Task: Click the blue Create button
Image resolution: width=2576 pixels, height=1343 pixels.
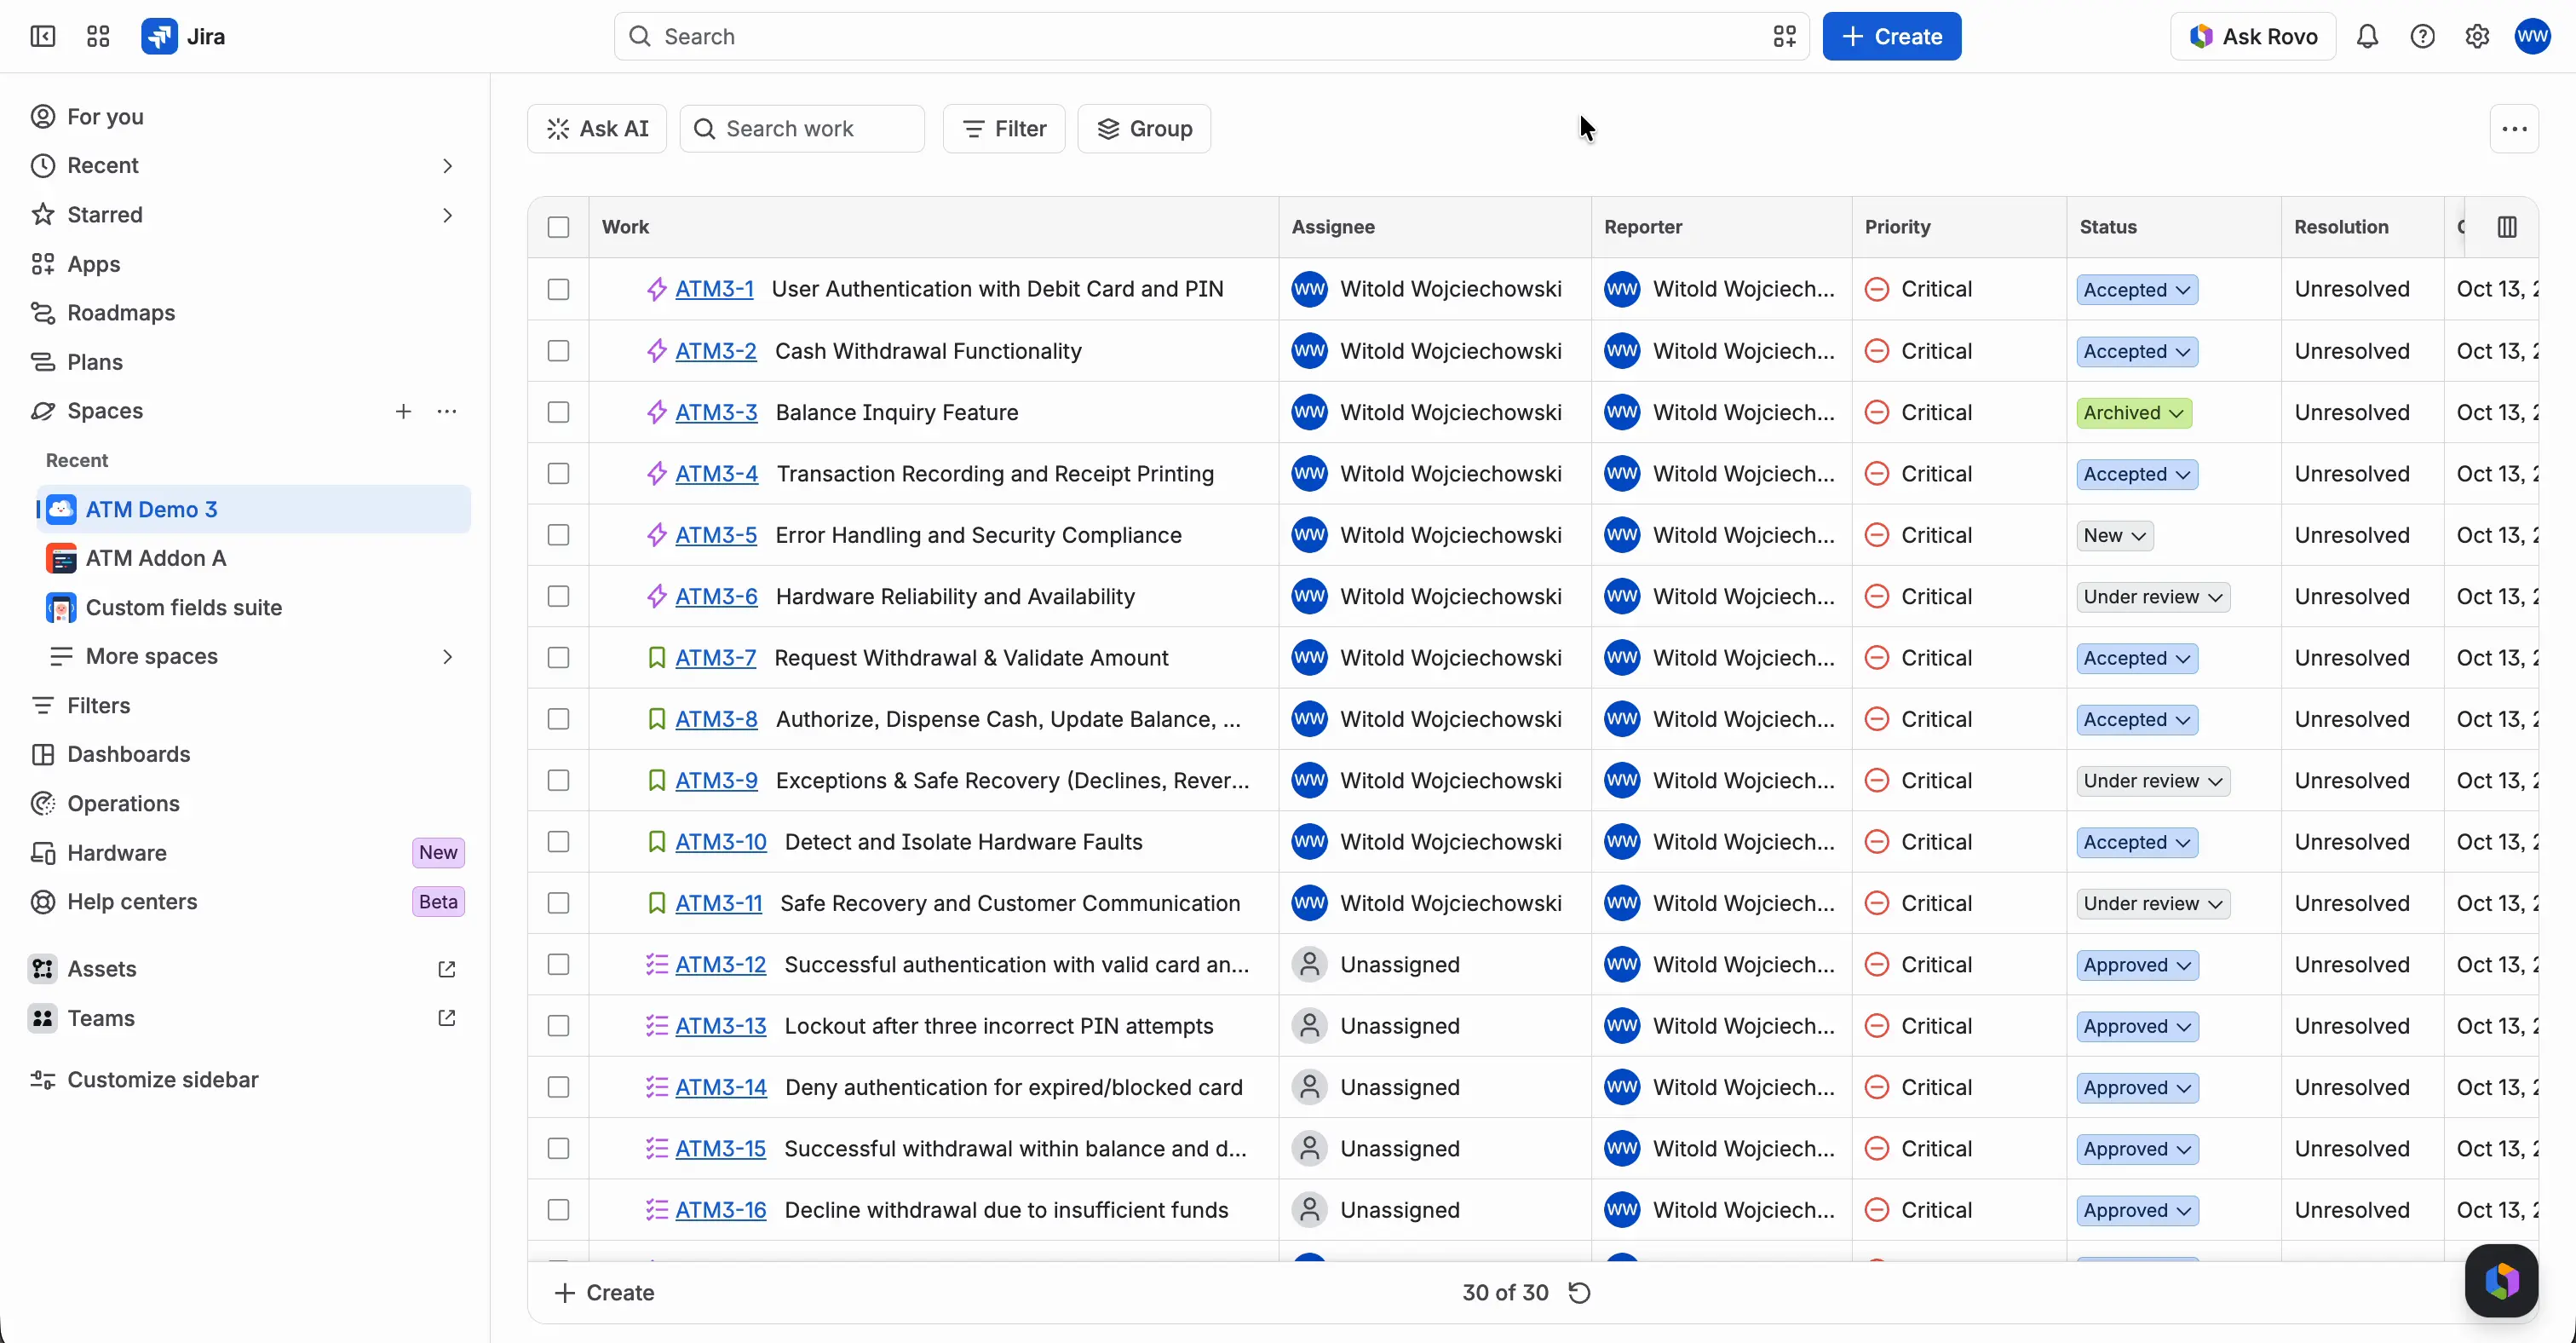Action: point(1891,37)
